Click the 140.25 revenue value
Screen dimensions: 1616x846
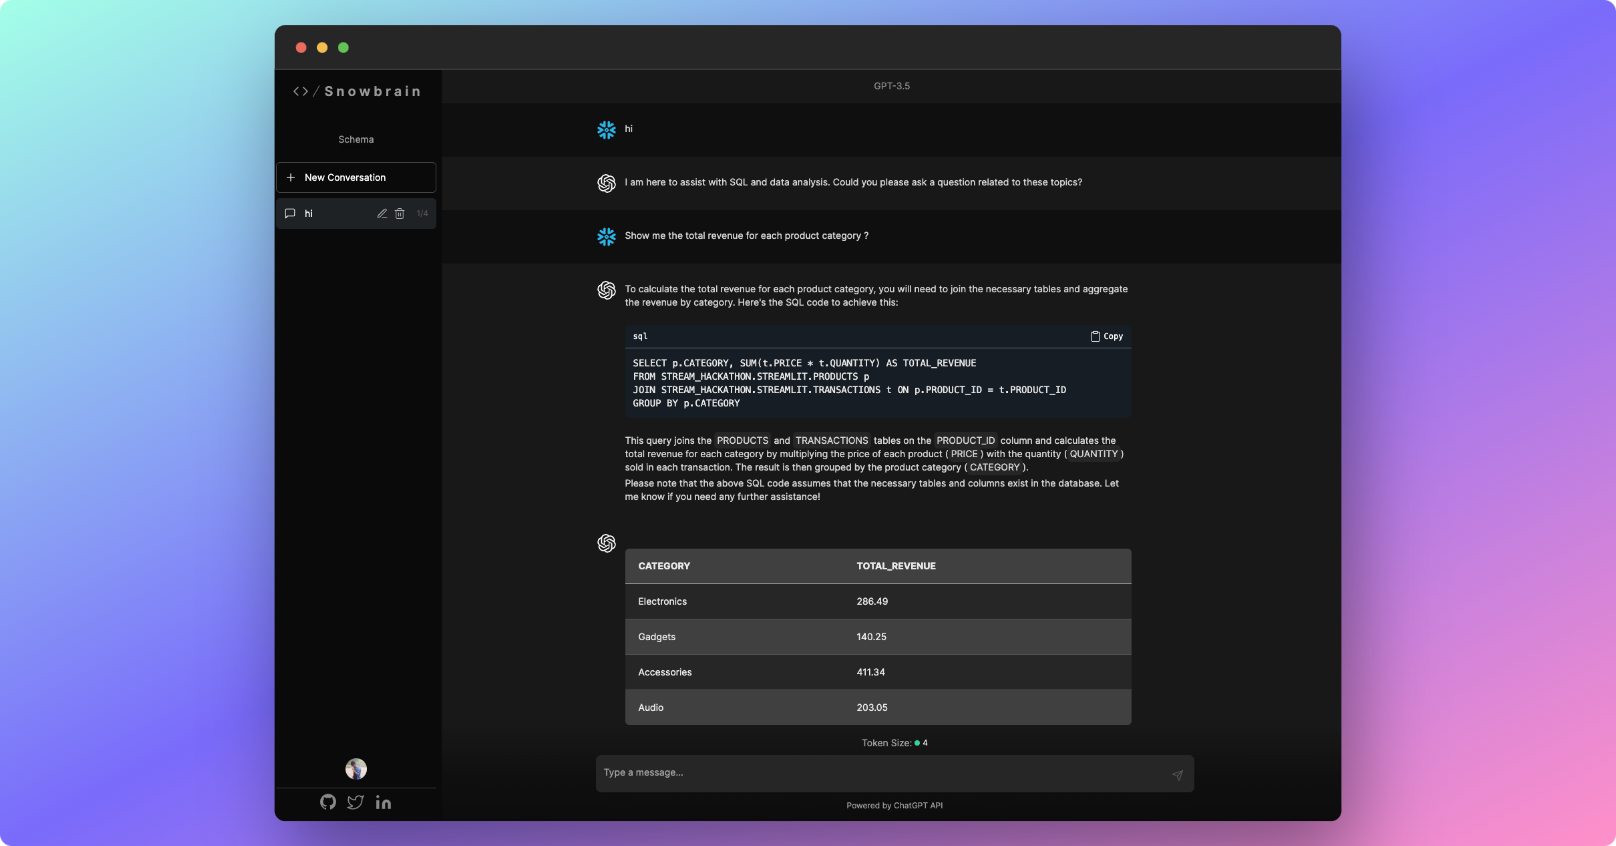(871, 637)
